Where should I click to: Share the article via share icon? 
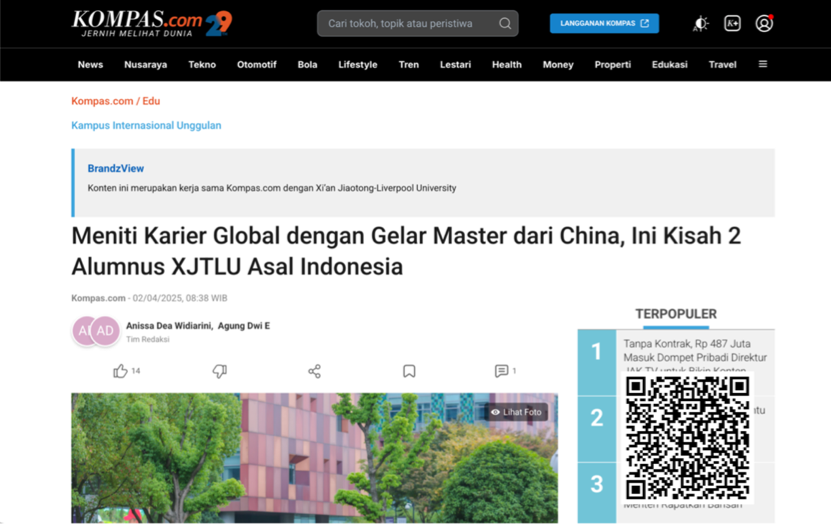click(x=314, y=371)
